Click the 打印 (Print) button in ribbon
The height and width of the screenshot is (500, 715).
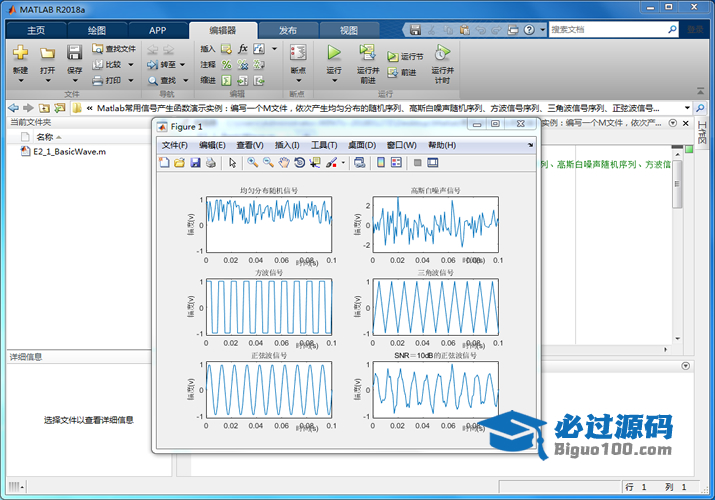[108, 81]
